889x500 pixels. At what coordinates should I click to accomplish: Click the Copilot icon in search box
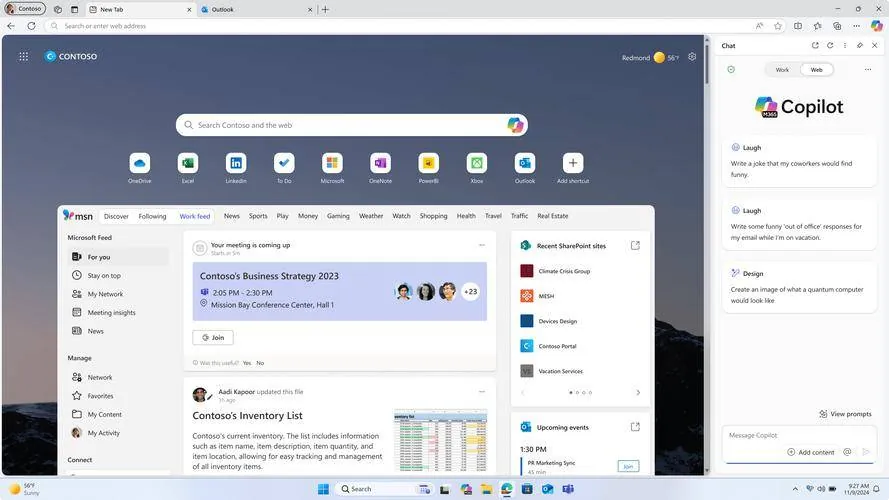515,125
